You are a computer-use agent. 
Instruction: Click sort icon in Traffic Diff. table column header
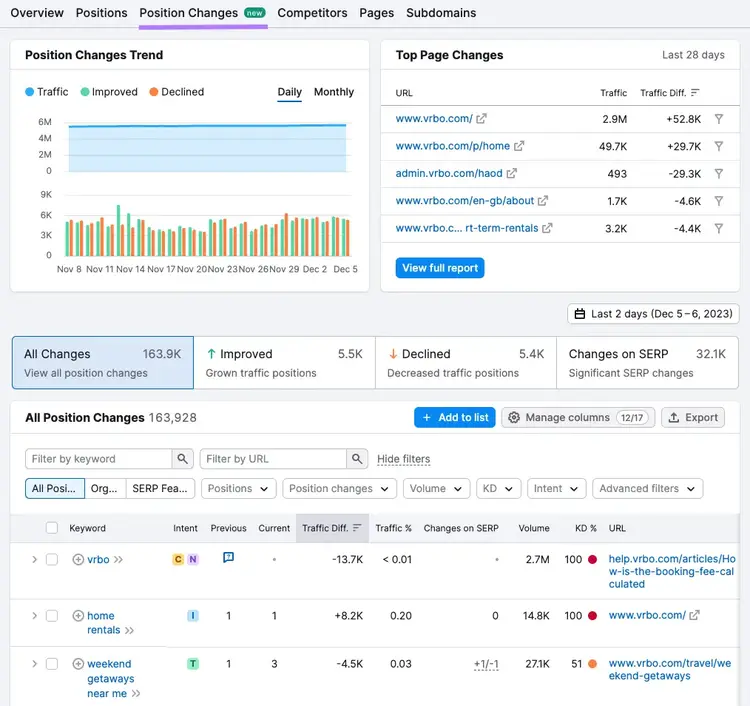pos(357,528)
